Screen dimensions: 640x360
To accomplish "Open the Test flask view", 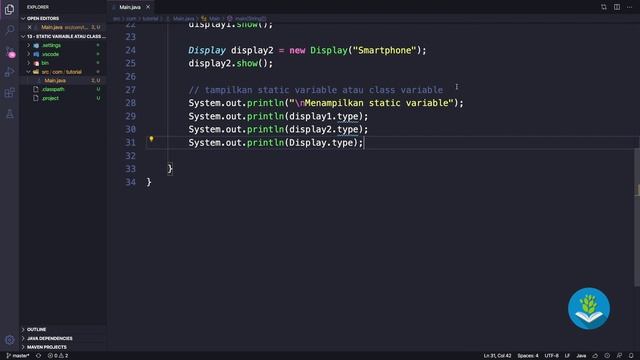I will coord(9,114).
